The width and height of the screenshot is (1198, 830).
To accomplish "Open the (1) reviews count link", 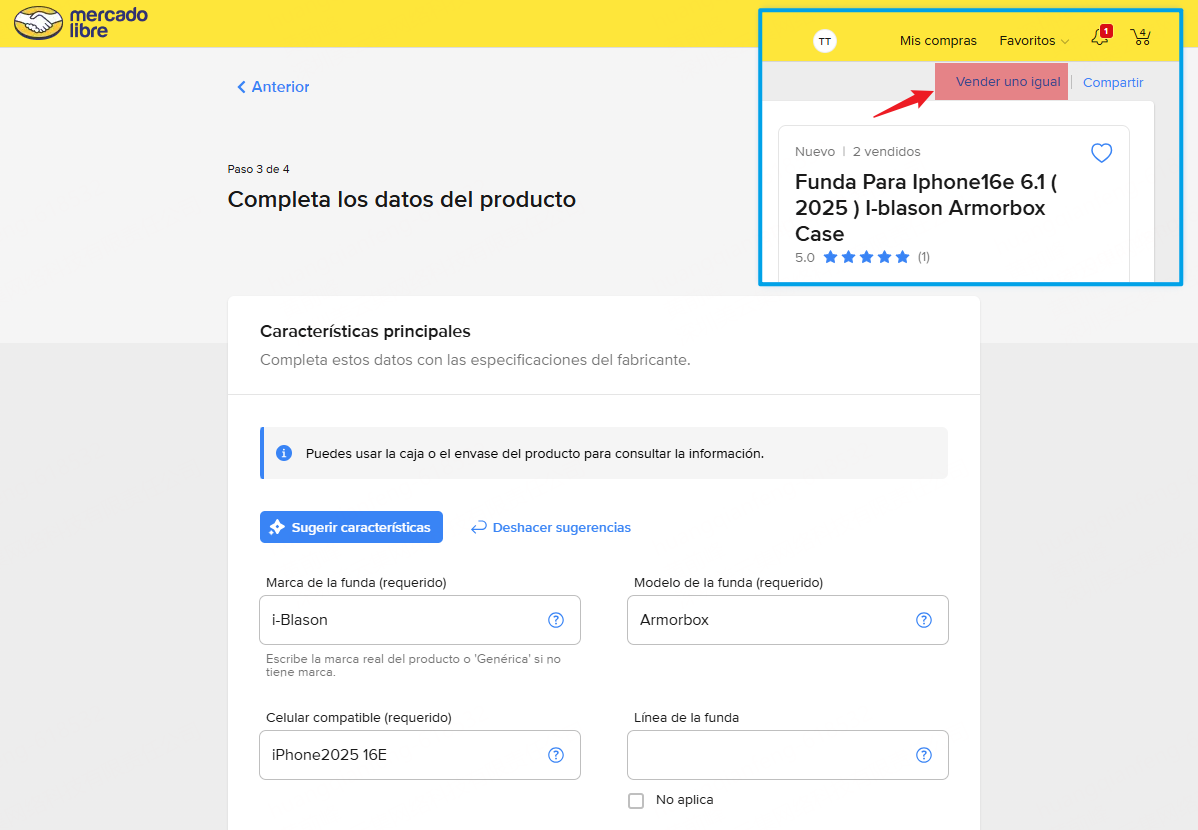I will pyautogui.click(x=924, y=257).
